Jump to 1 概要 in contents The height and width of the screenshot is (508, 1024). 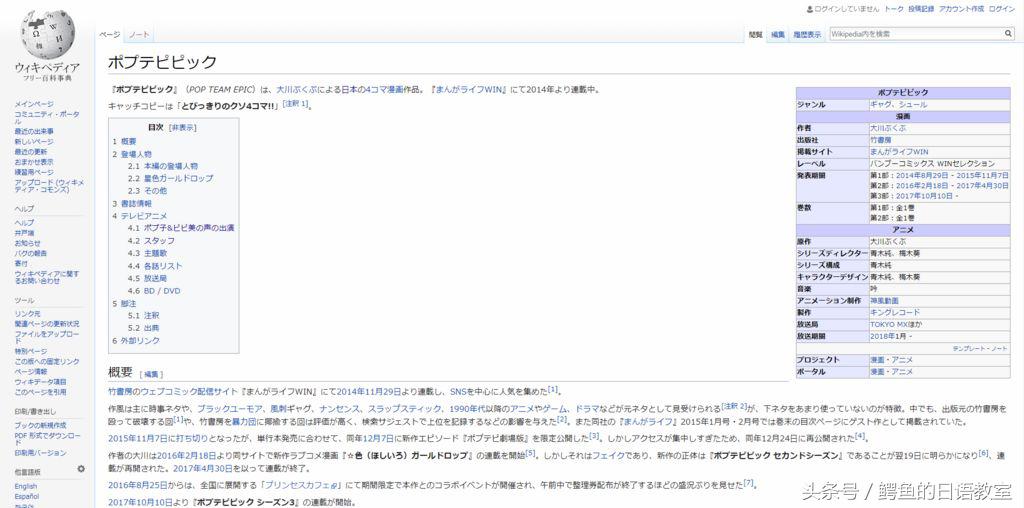124,141
